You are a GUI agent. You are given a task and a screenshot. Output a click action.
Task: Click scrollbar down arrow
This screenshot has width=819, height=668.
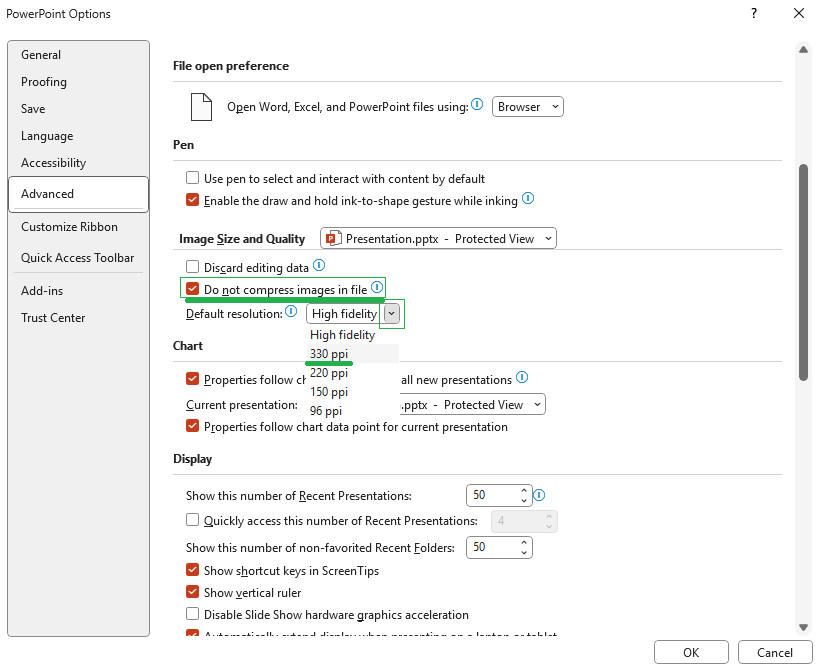coord(803,627)
